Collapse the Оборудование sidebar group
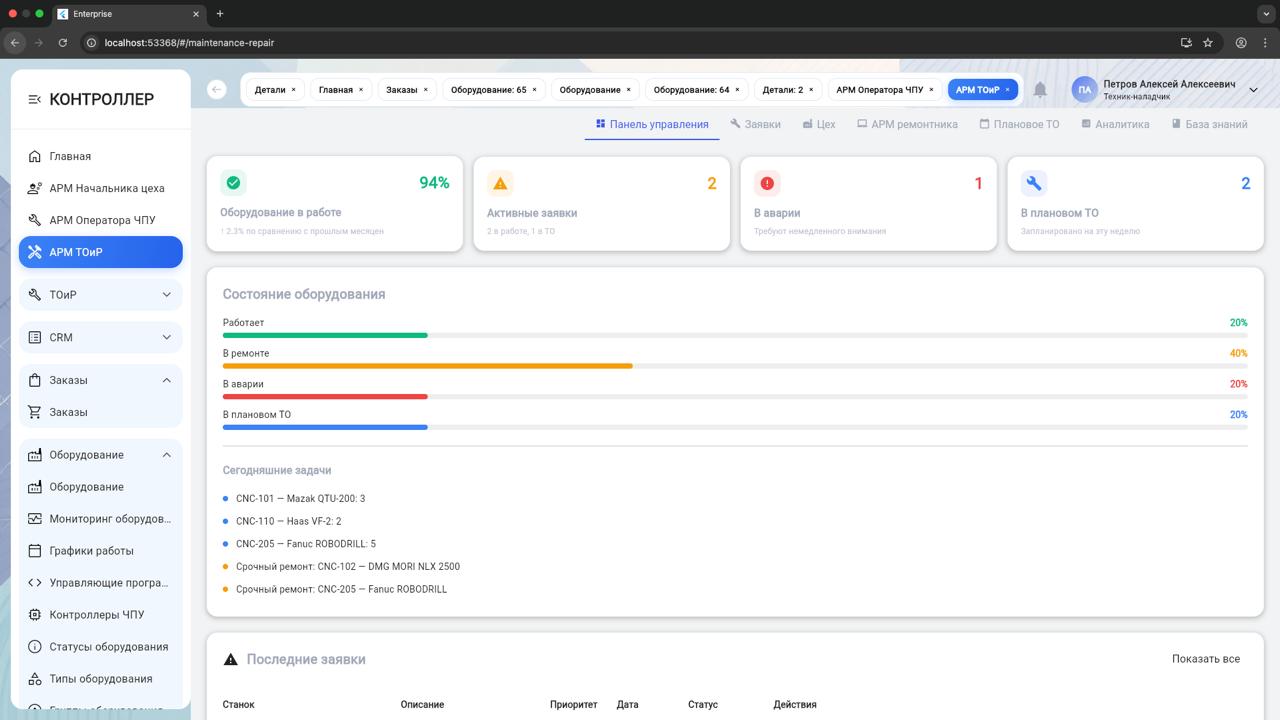This screenshot has width=1280, height=720. (166, 455)
